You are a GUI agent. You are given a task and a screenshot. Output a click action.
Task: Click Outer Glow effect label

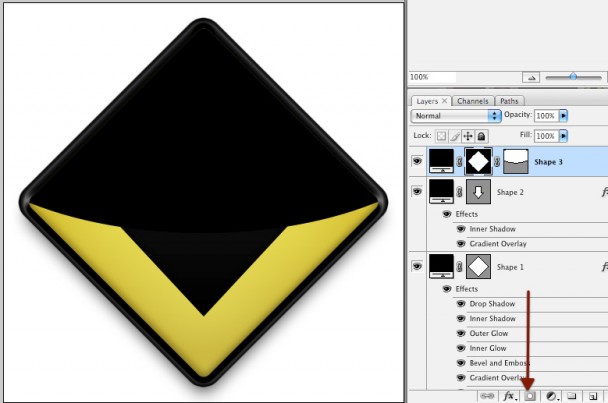489,333
